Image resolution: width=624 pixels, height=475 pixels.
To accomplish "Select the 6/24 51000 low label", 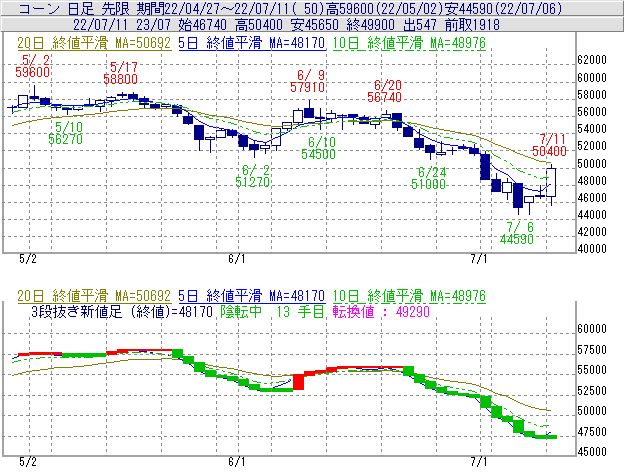I will pos(429,178).
